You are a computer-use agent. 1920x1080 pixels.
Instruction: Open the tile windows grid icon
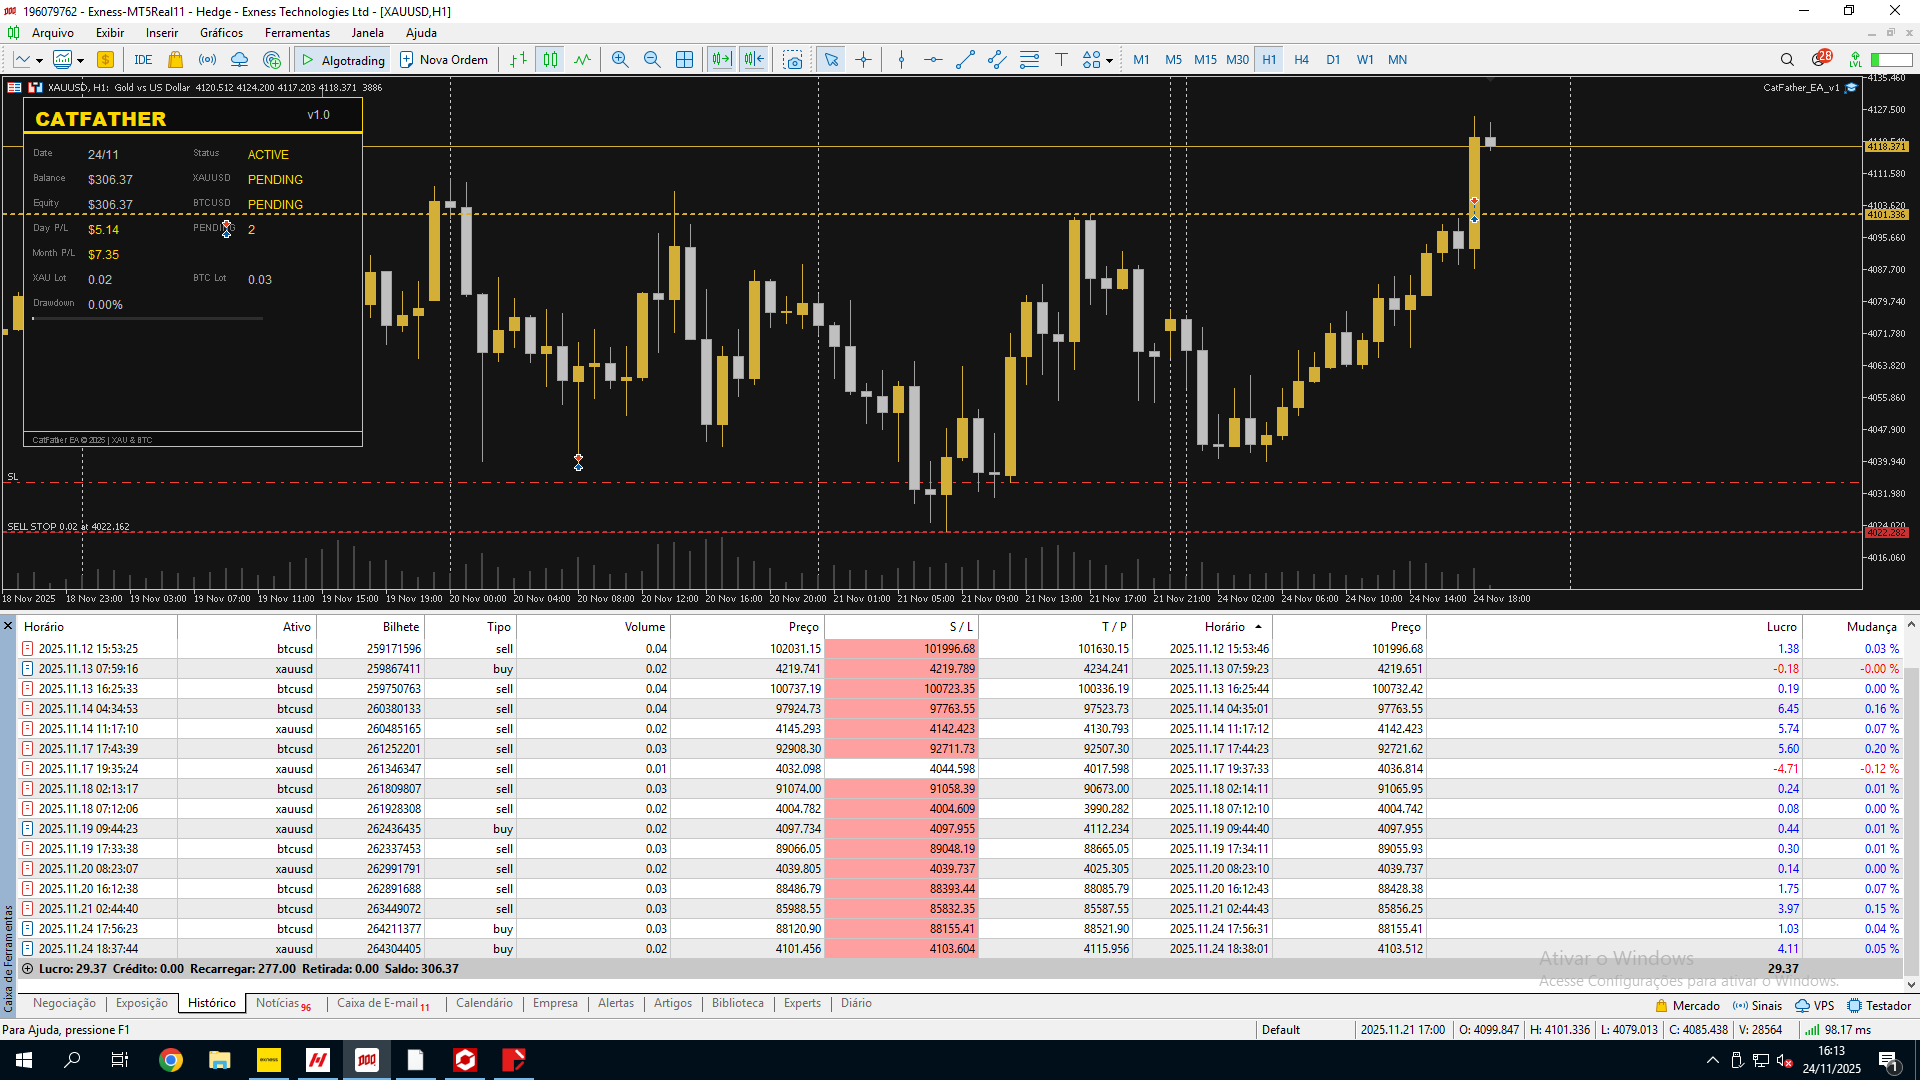tap(684, 60)
